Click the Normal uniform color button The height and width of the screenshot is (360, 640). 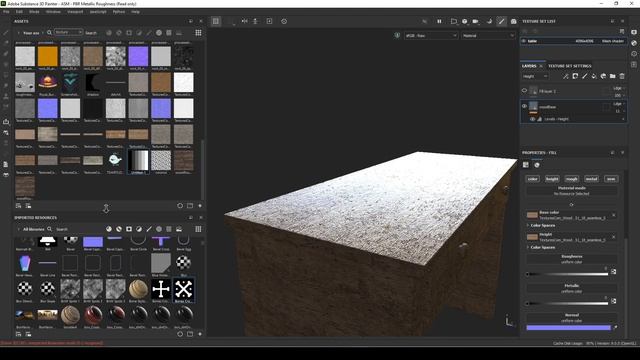coord(571,318)
